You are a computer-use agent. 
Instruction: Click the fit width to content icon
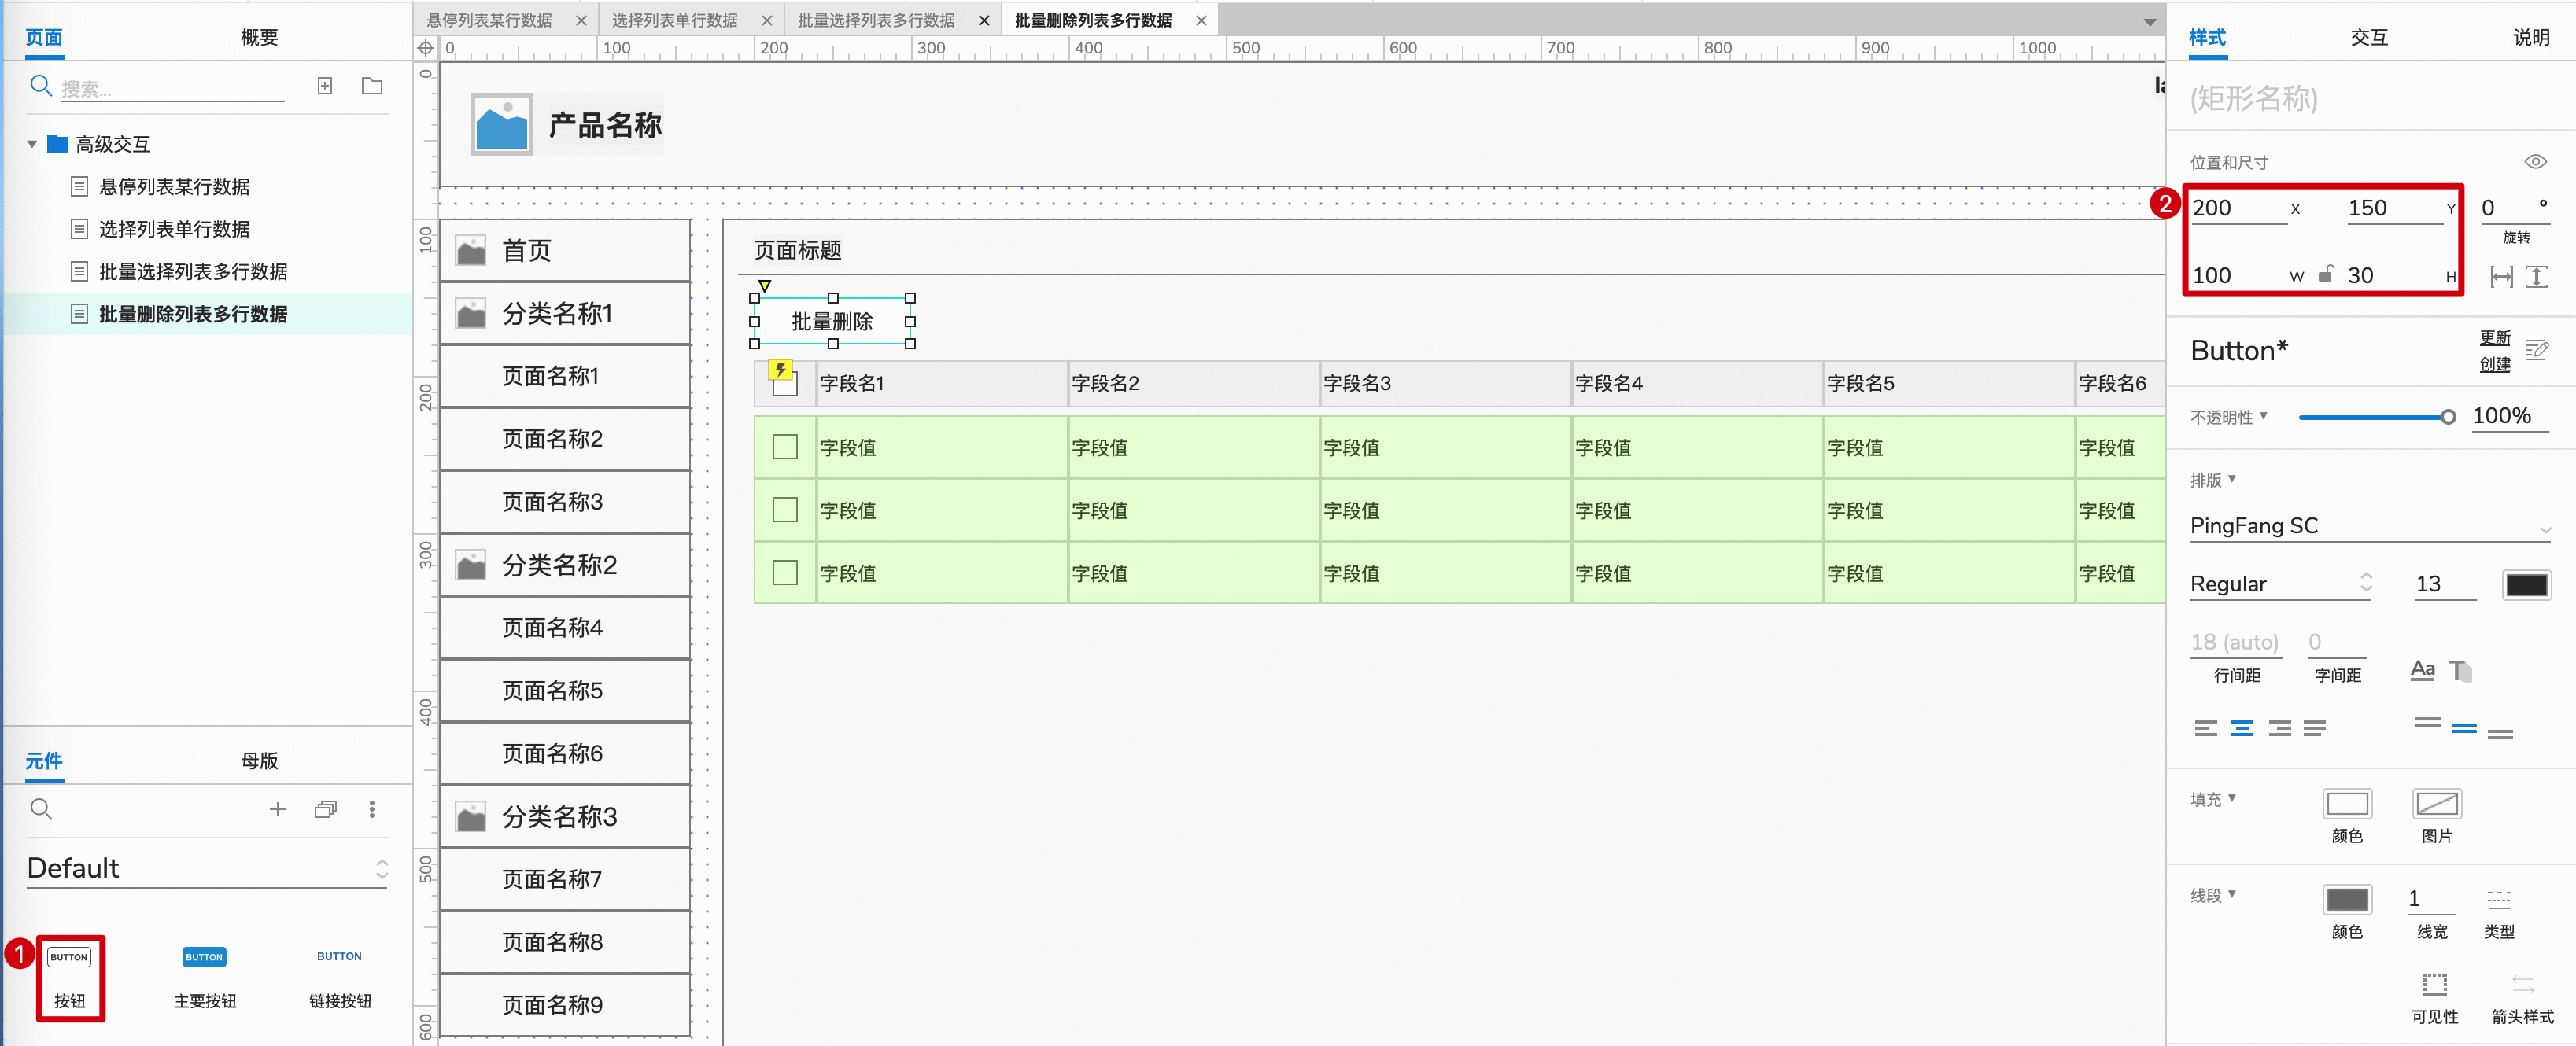click(2501, 277)
